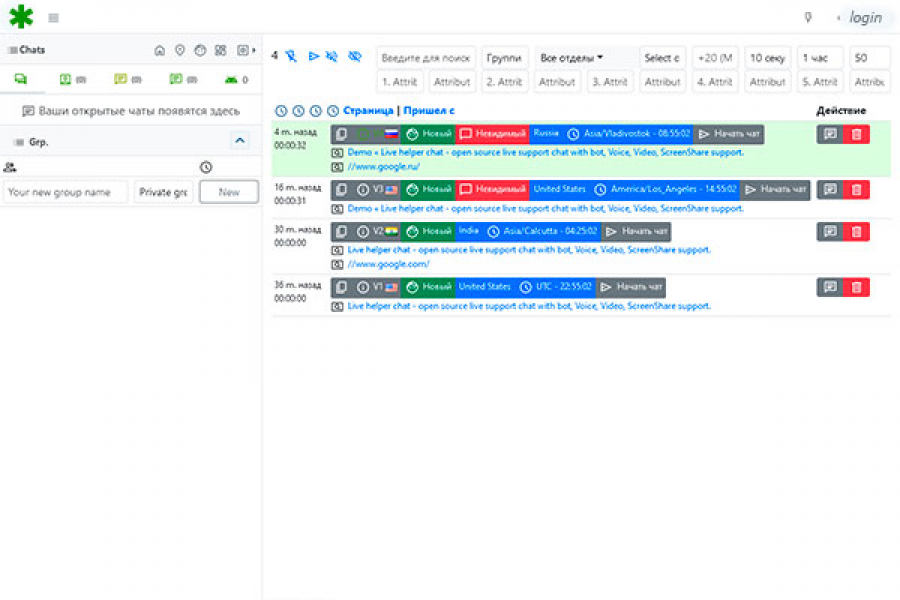Select the green chat bubbles tab
The height and width of the screenshot is (600, 900).
(21, 79)
